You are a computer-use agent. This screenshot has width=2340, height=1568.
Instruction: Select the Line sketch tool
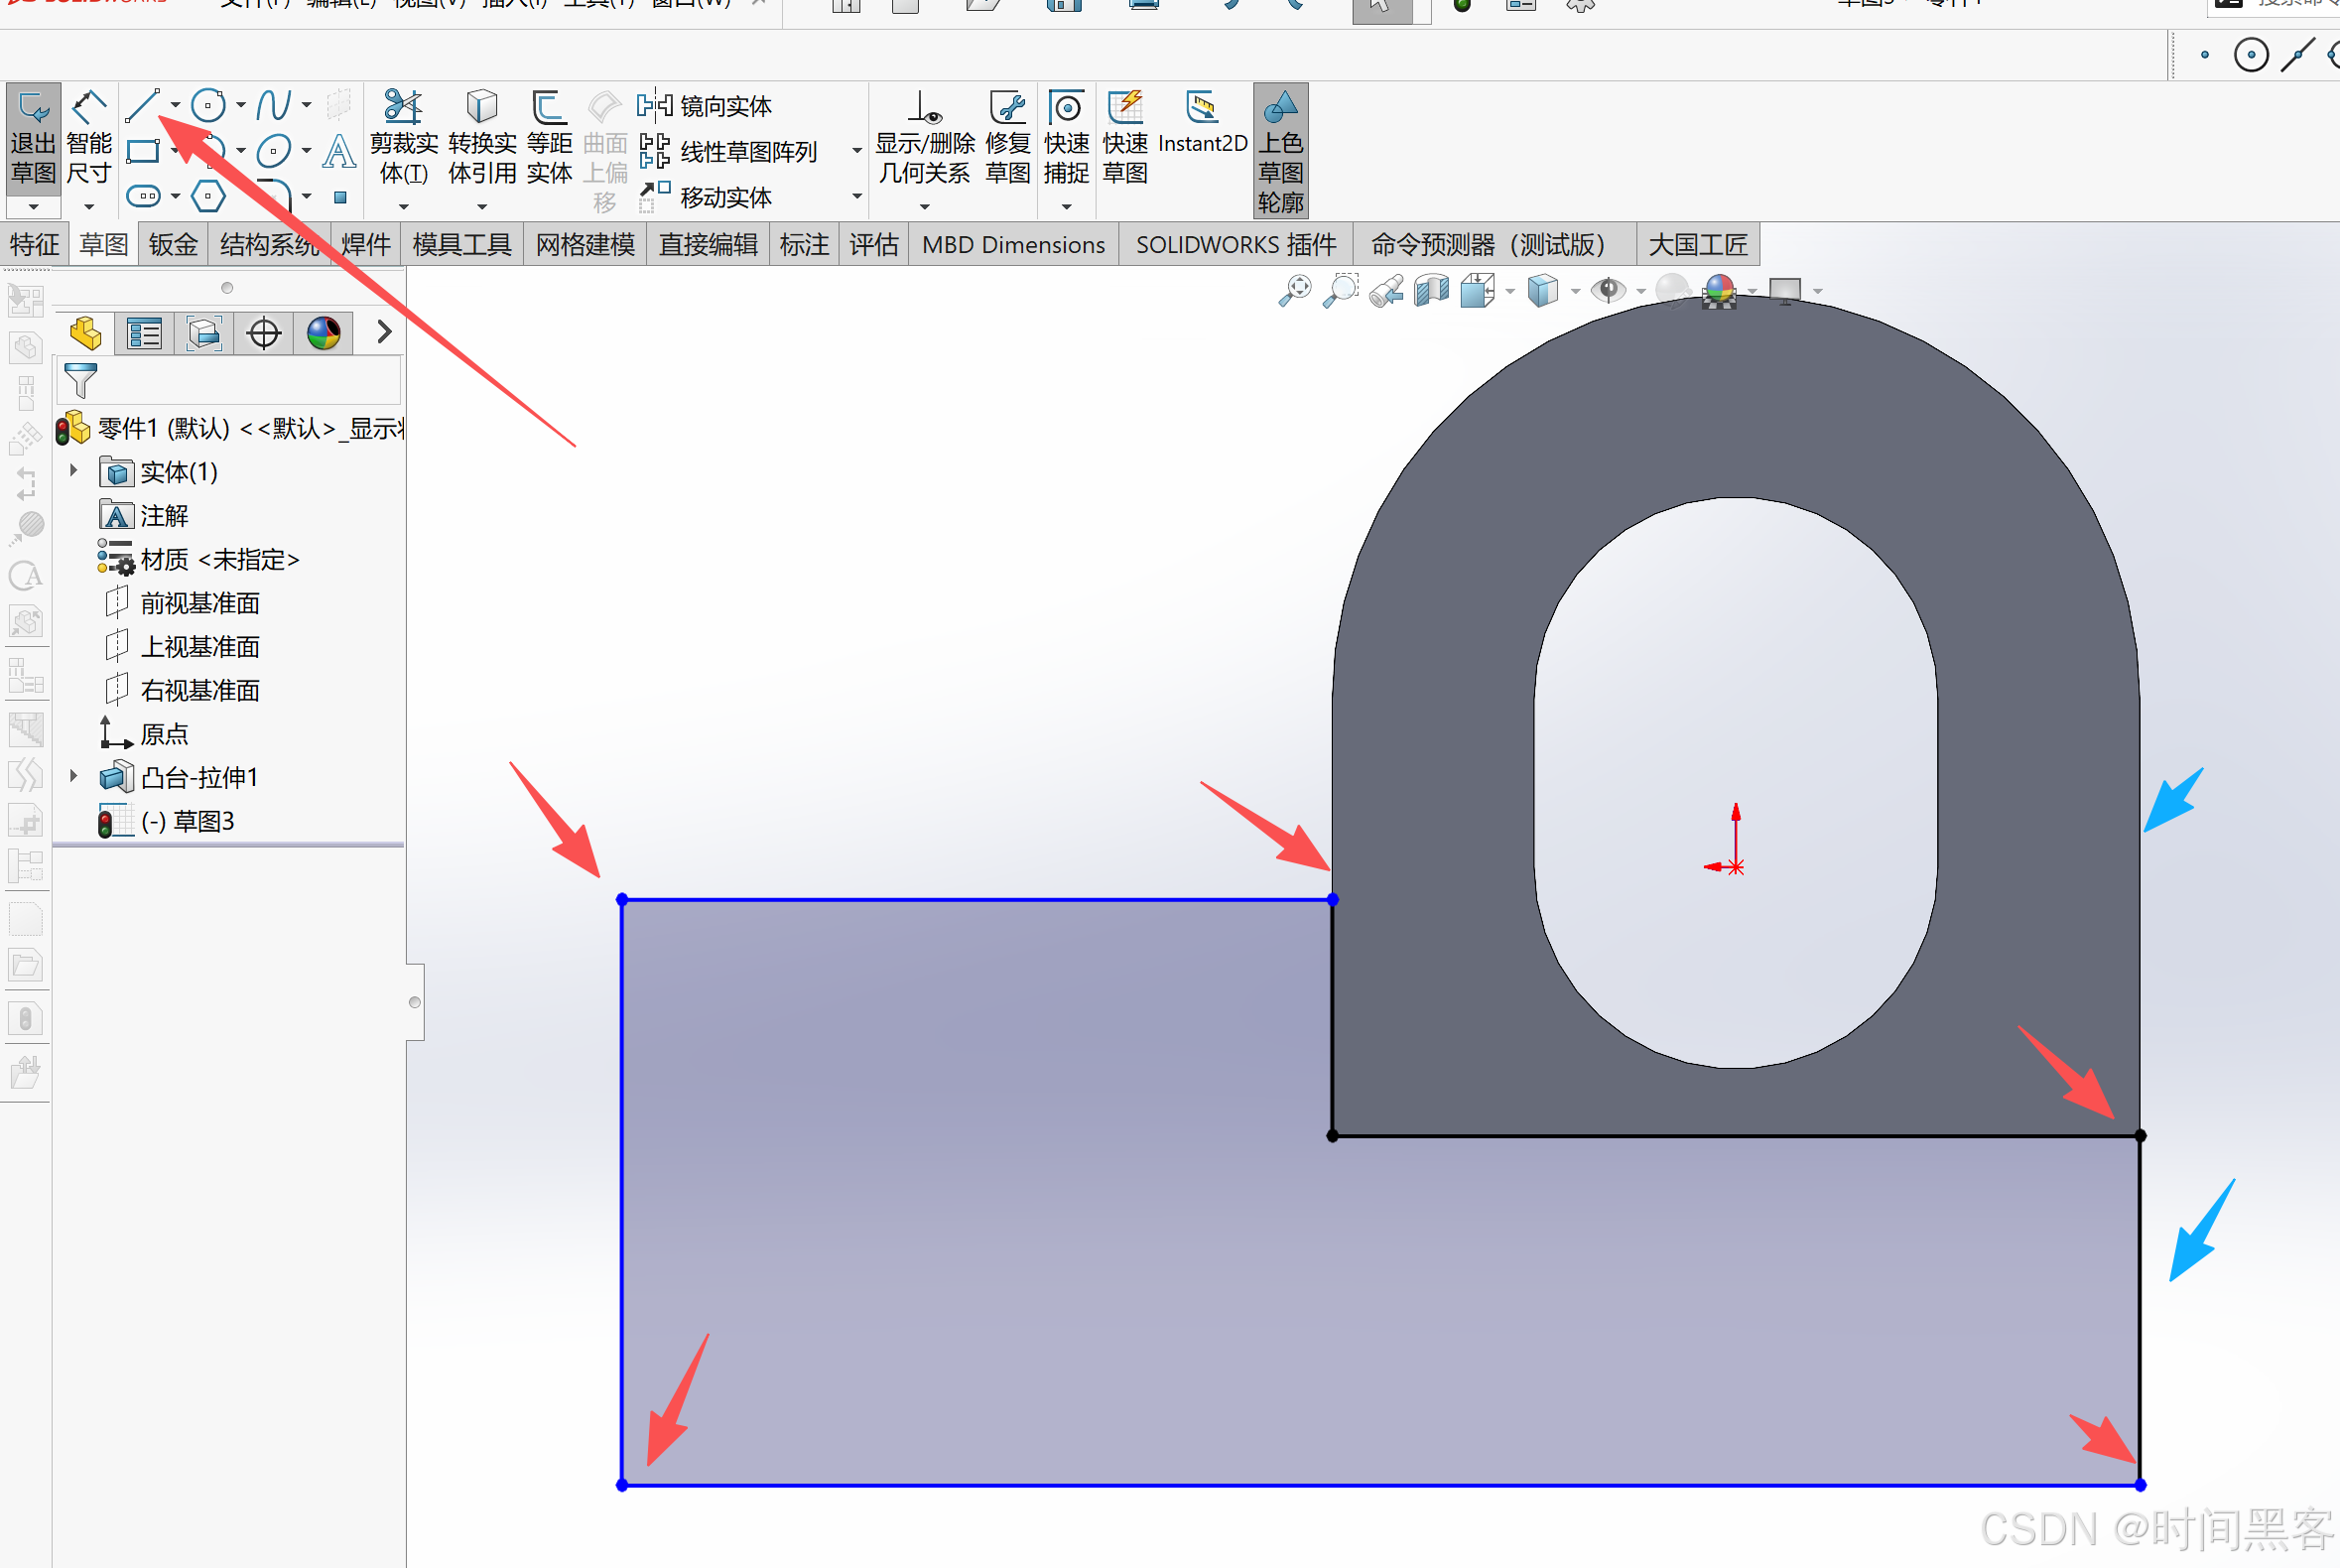click(143, 104)
